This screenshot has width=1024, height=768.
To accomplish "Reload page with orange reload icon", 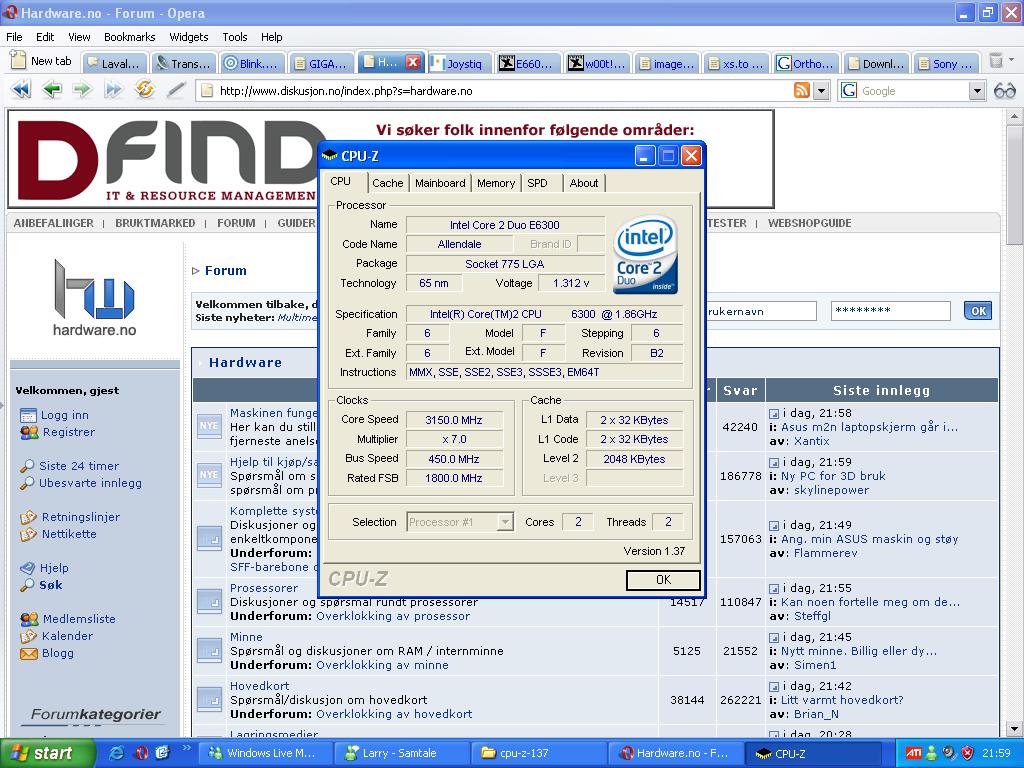I will pos(144,89).
